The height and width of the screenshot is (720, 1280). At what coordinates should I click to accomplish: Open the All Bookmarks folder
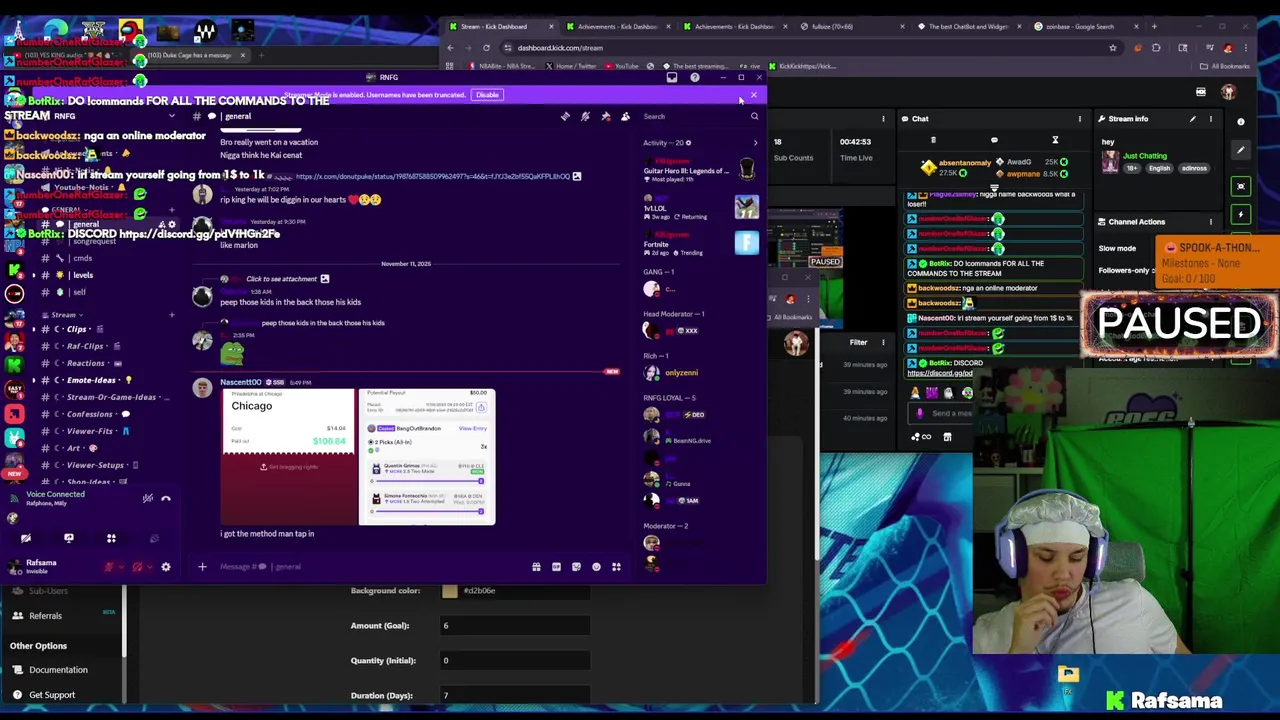tap(1224, 66)
